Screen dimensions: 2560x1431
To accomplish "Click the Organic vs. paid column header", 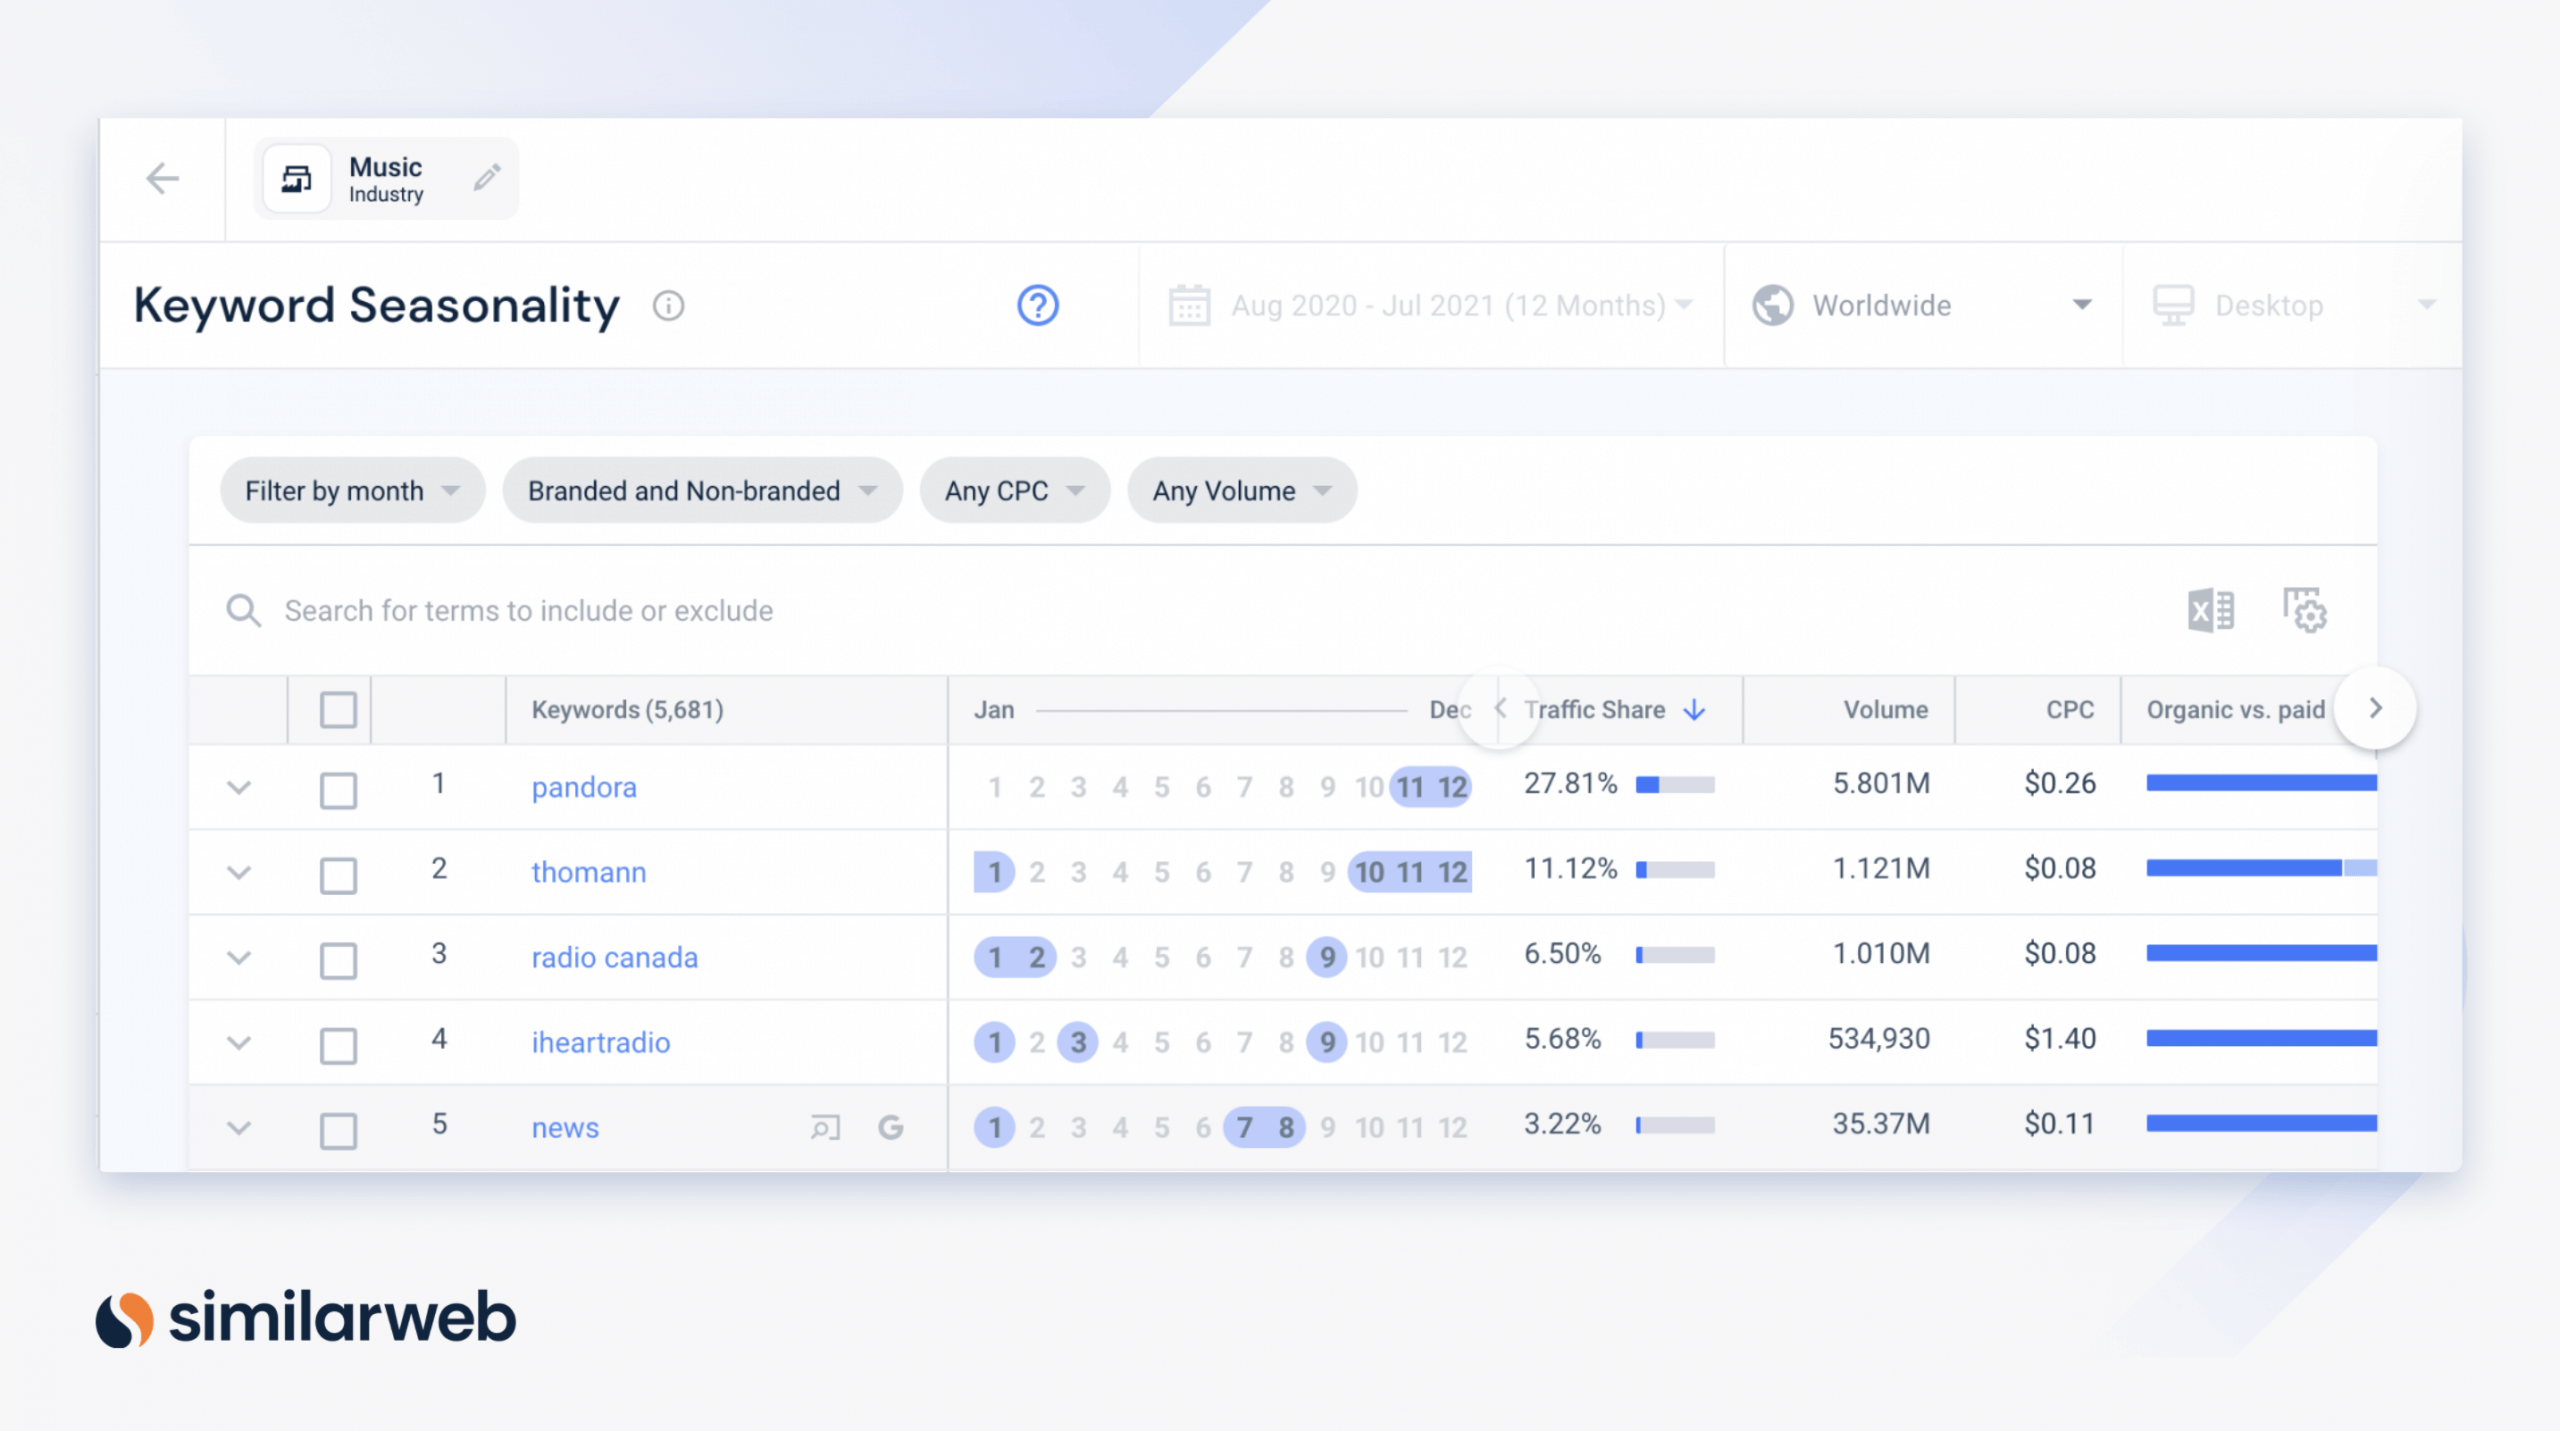I will pyautogui.click(x=2235, y=710).
